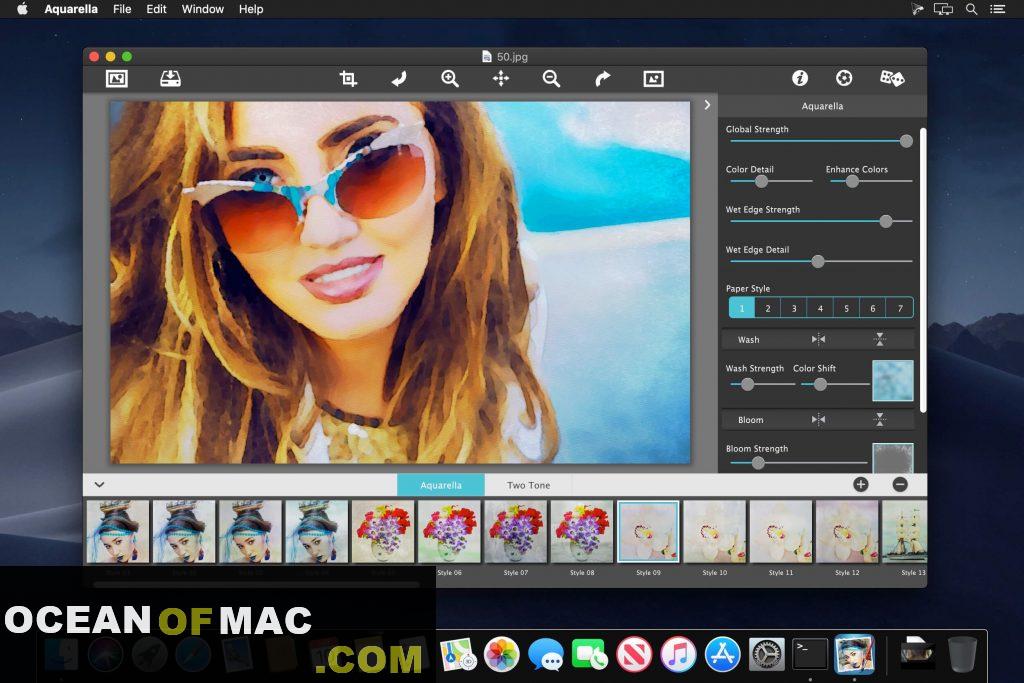Click the Enhance Colors slider handle
Image resolution: width=1024 pixels, height=683 pixels.
852,182
